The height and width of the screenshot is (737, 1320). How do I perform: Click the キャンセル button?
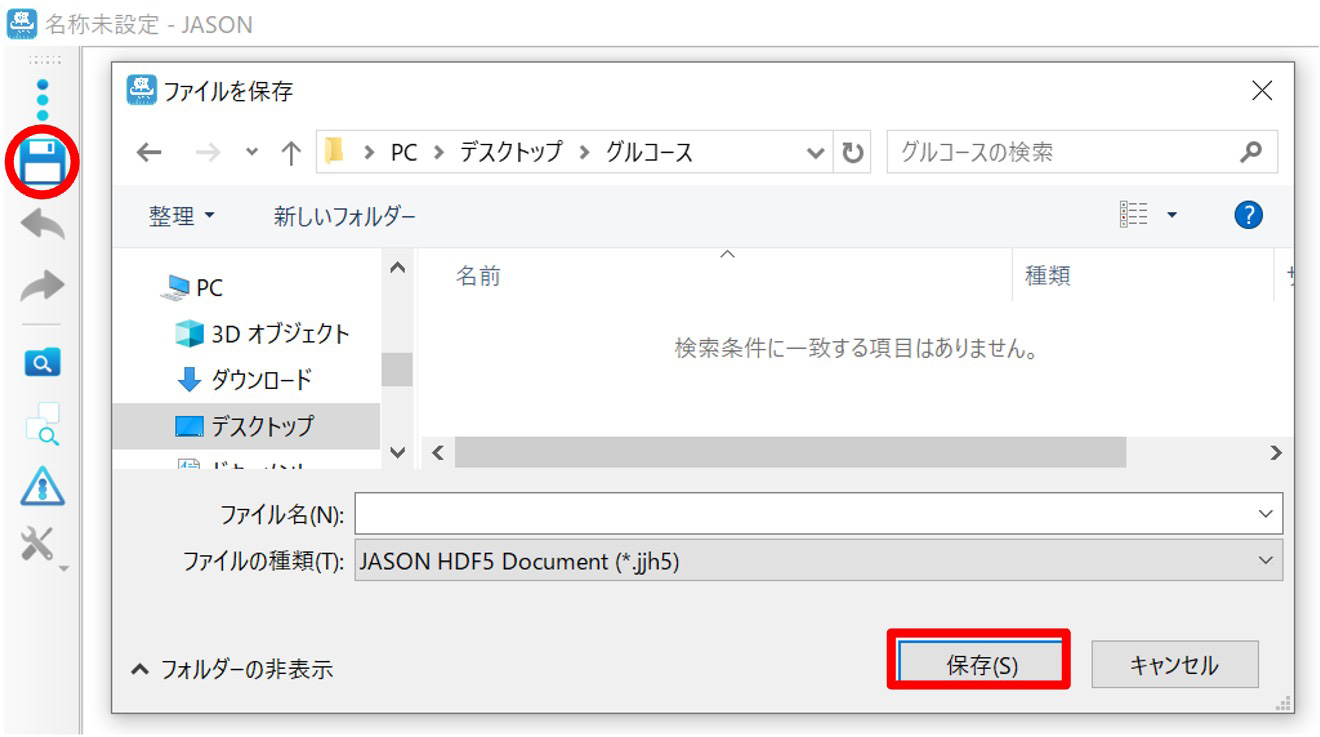pyautogui.click(x=1174, y=665)
